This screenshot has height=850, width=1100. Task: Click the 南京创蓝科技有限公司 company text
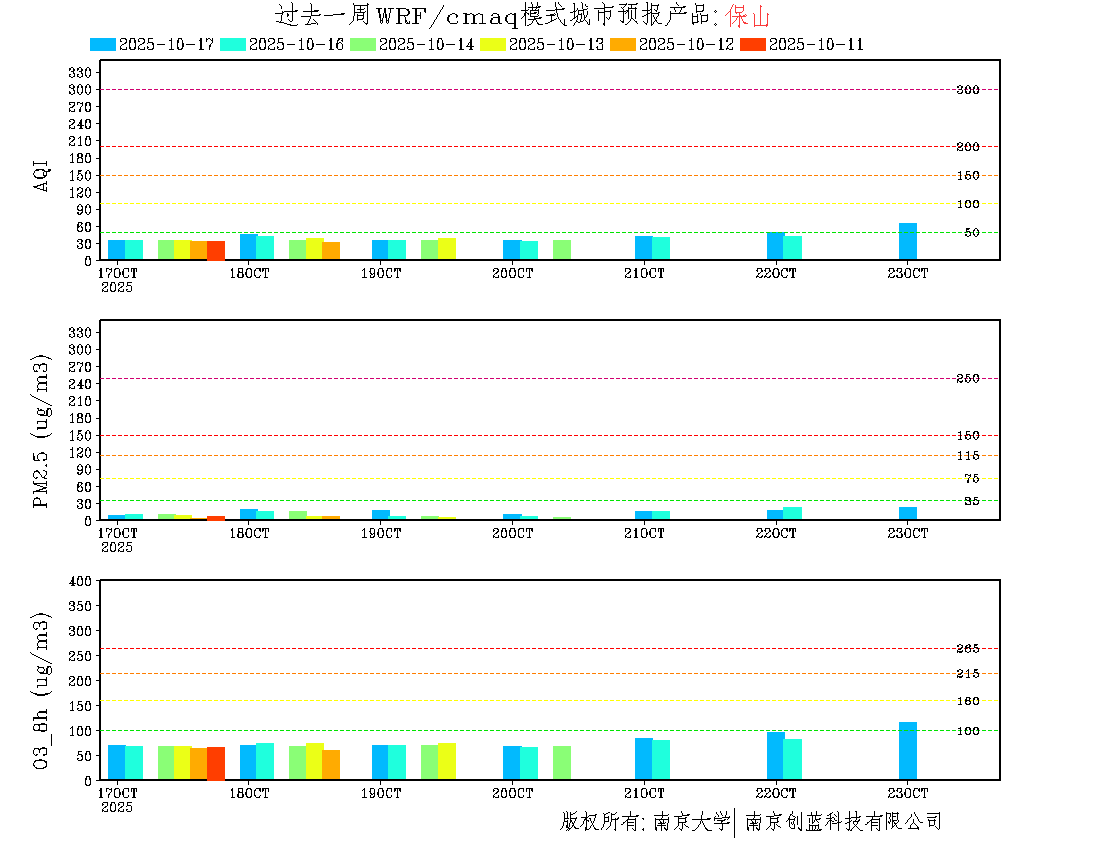point(843,822)
